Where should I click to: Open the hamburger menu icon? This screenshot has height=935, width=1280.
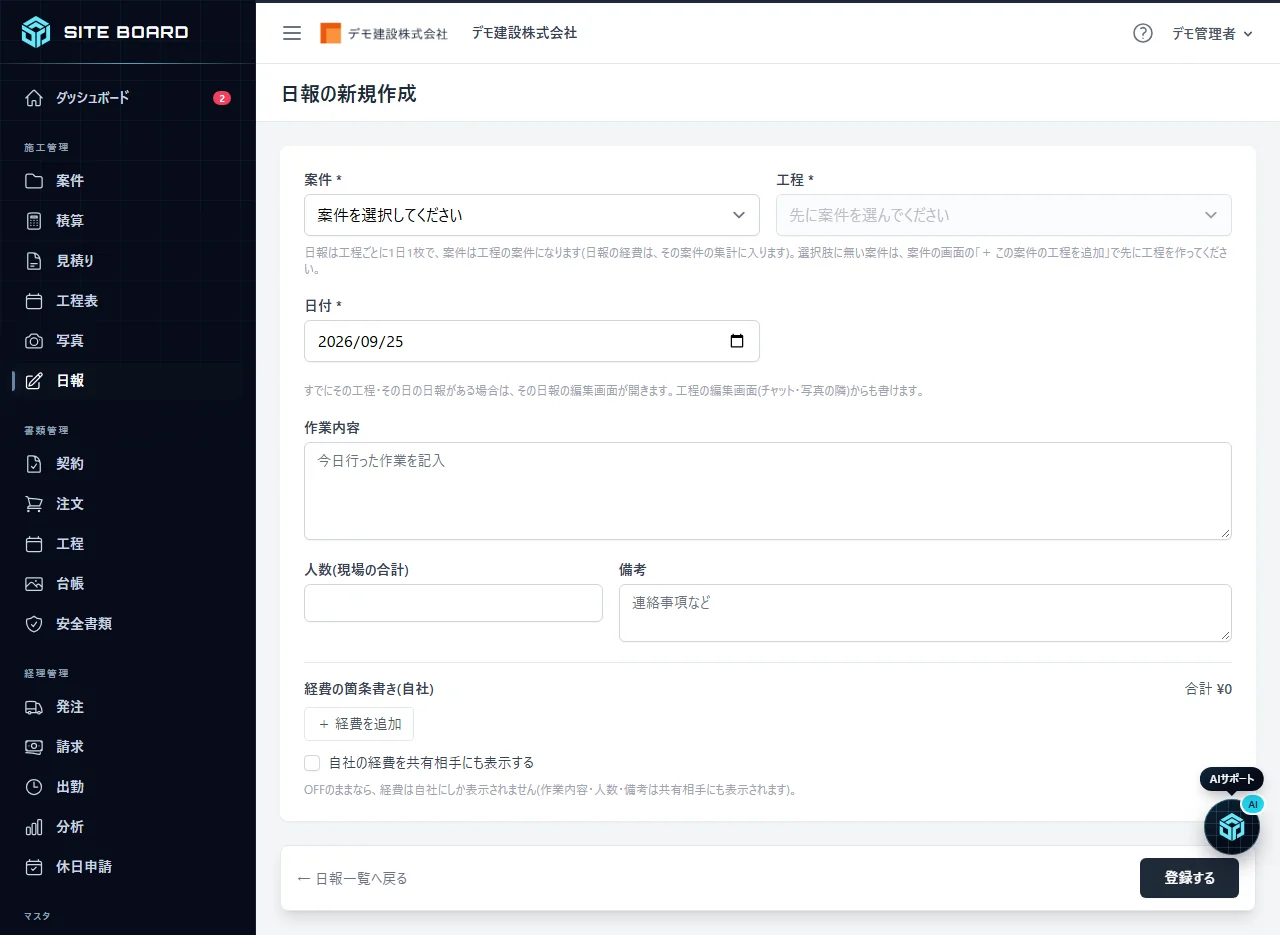[x=292, y=33]
